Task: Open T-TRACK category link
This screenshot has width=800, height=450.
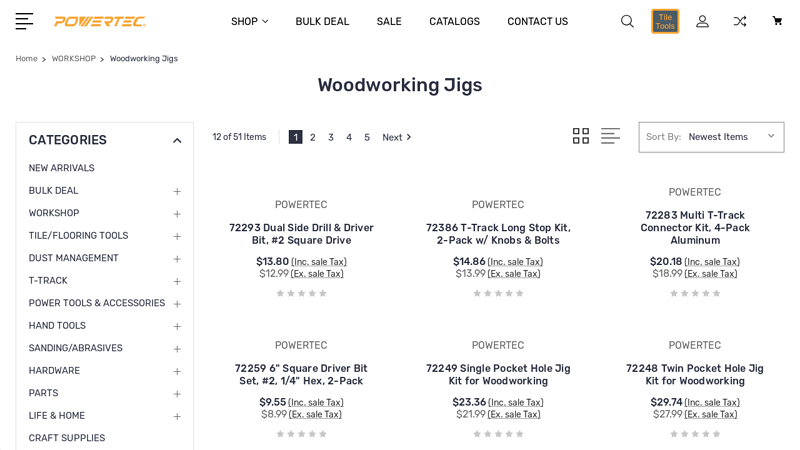Action: click(x=48, y=281)
